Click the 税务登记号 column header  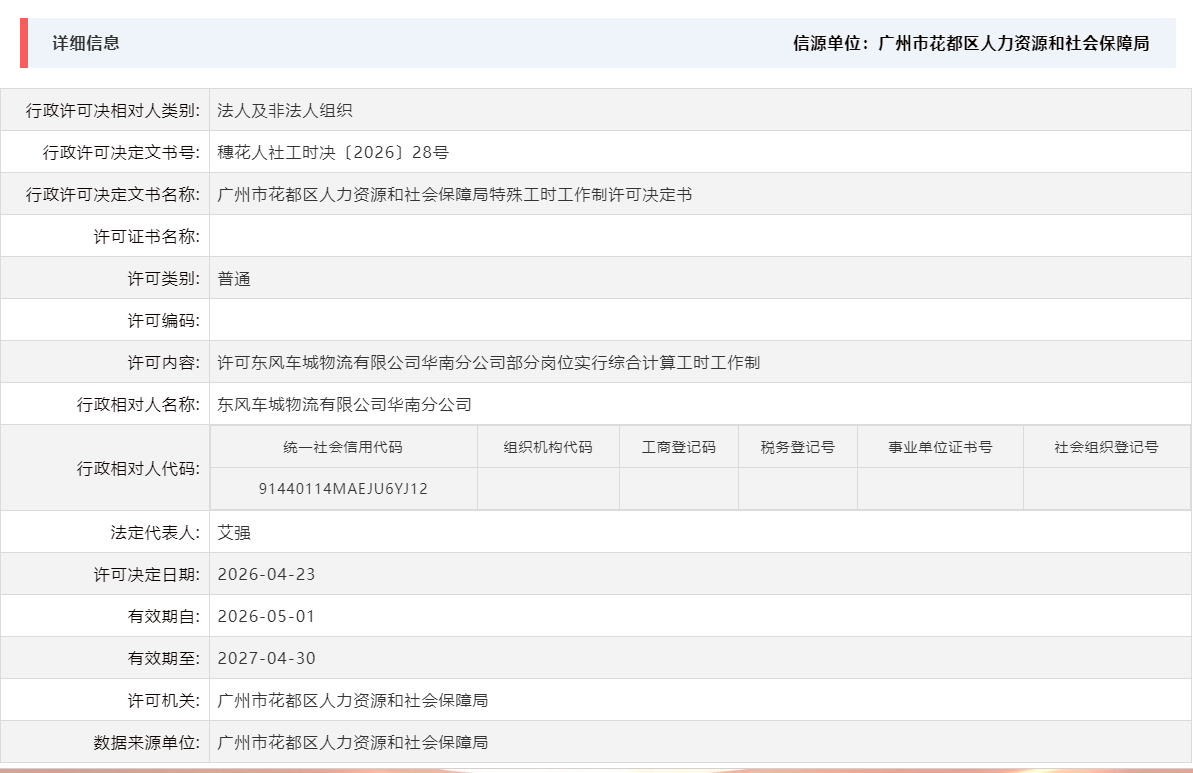797,447
